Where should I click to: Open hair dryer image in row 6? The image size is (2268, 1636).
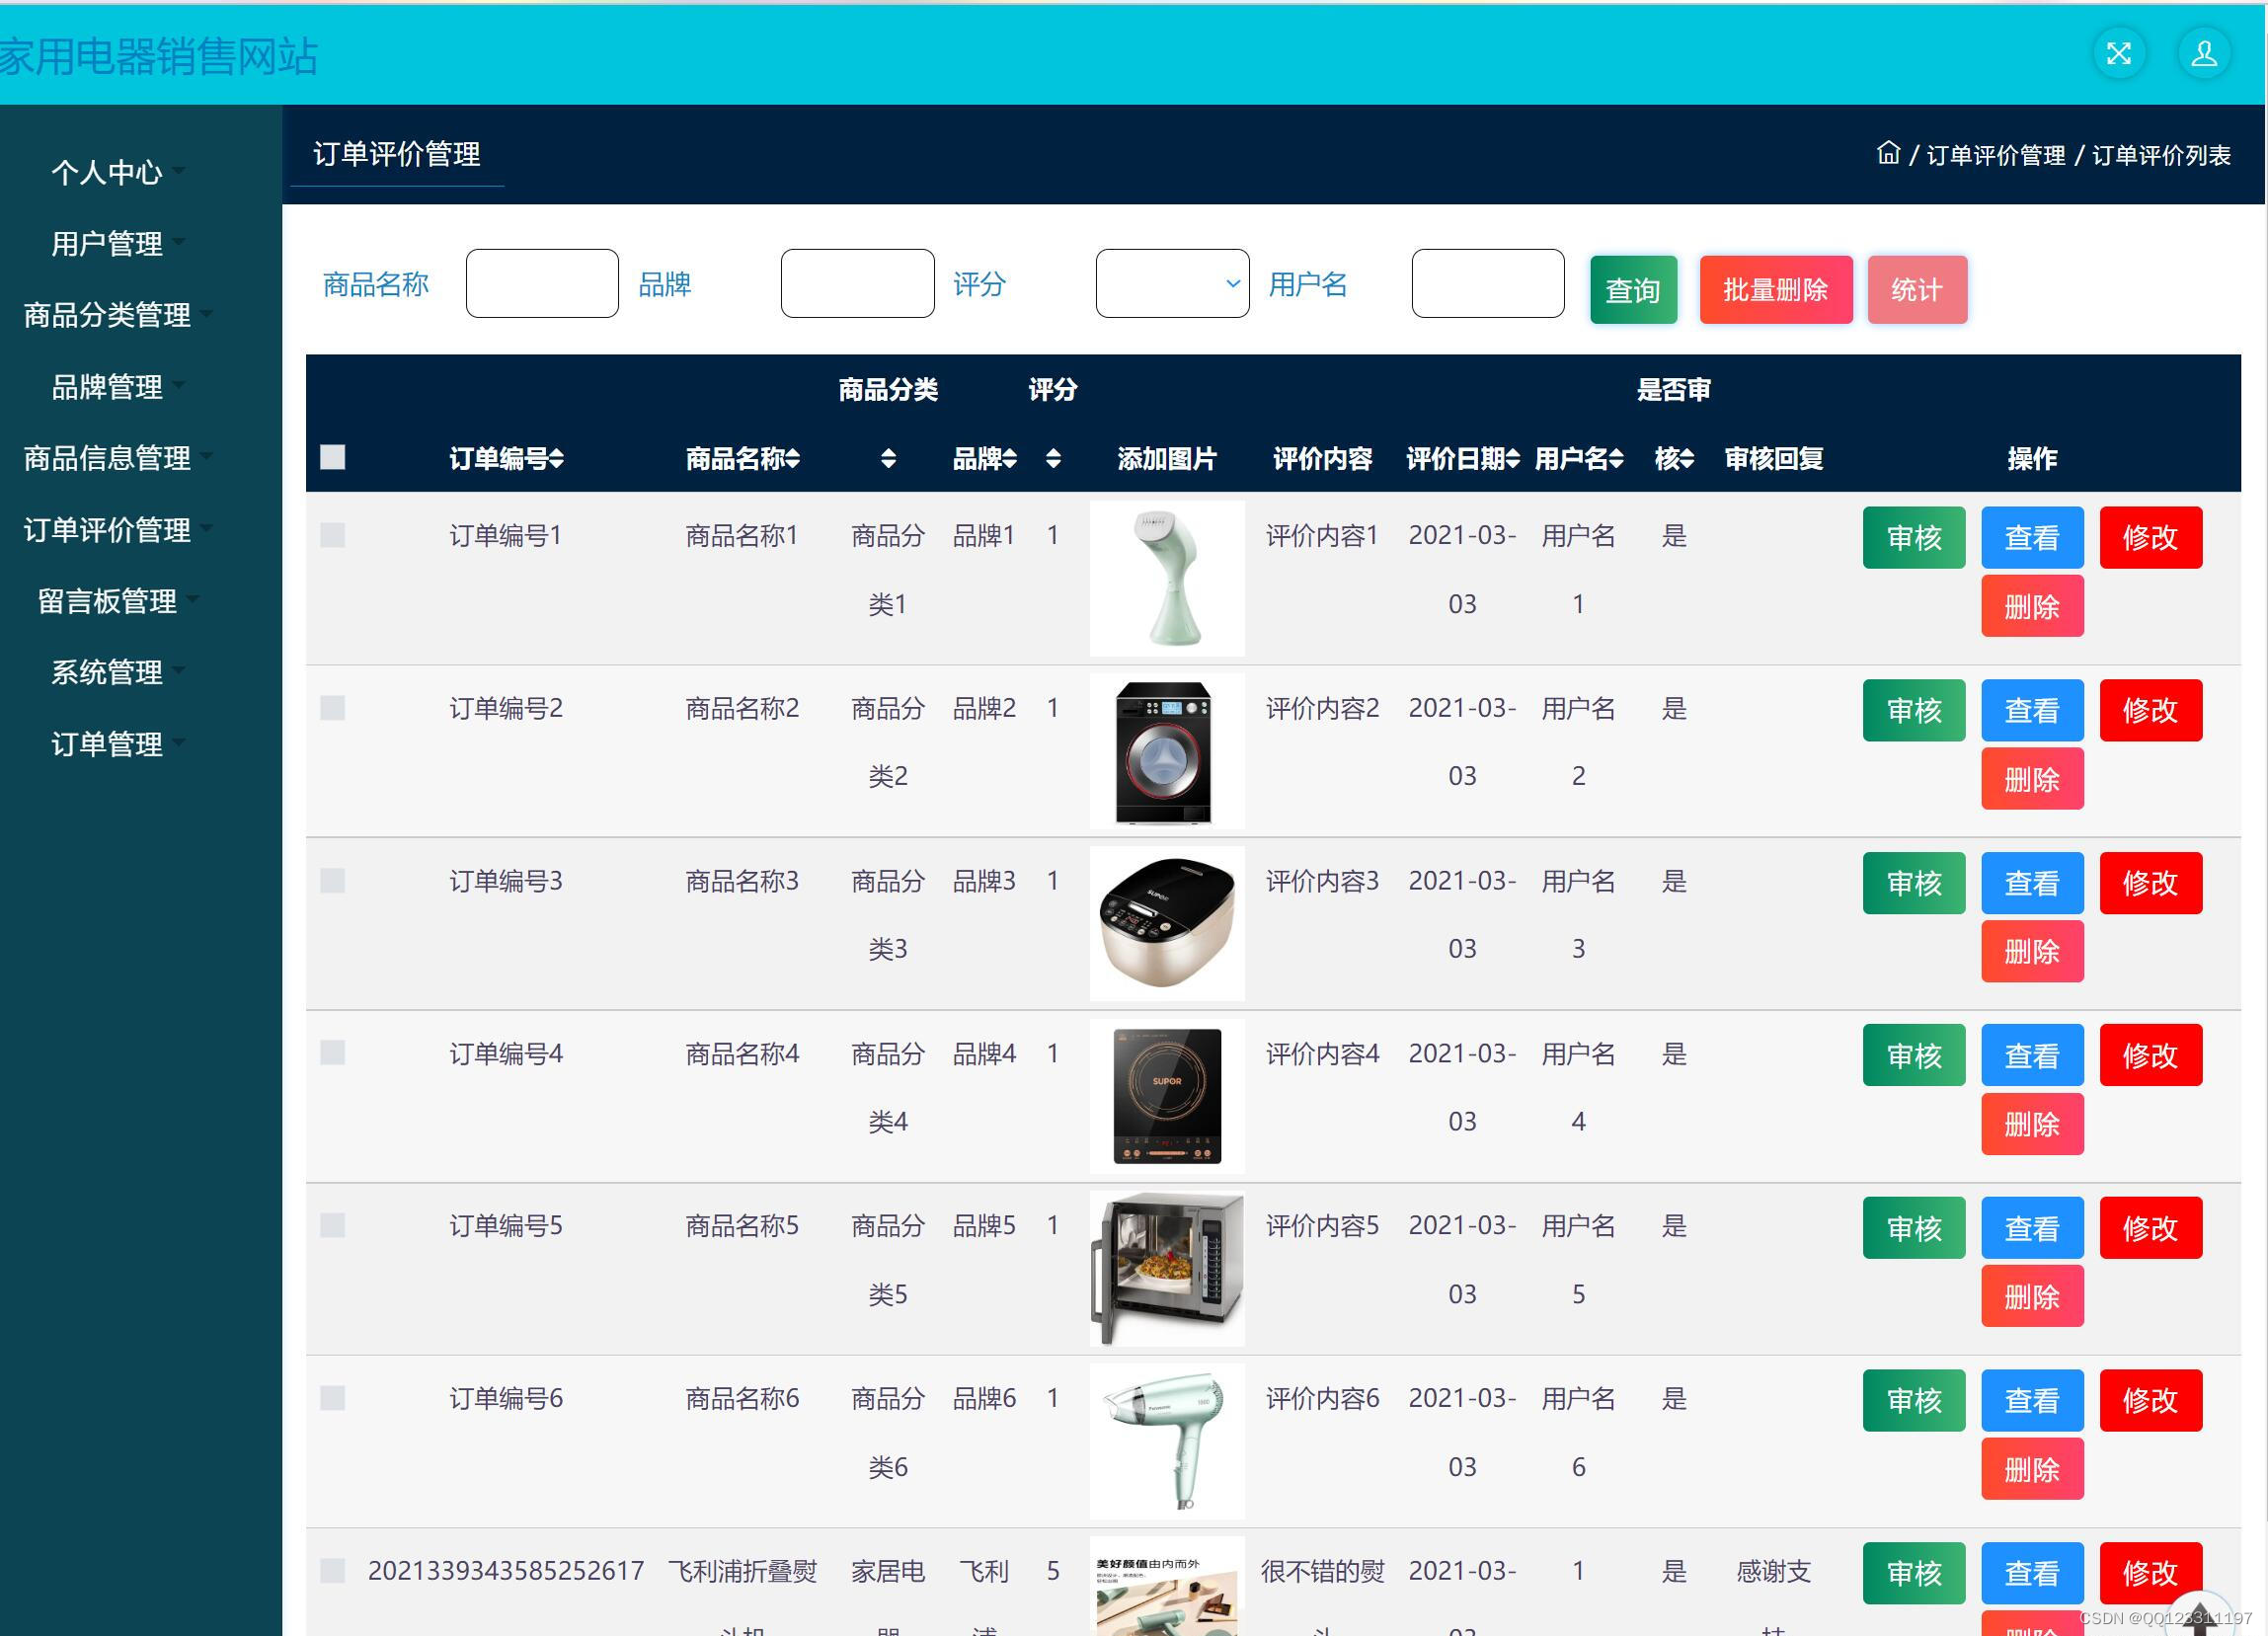1166,1441
